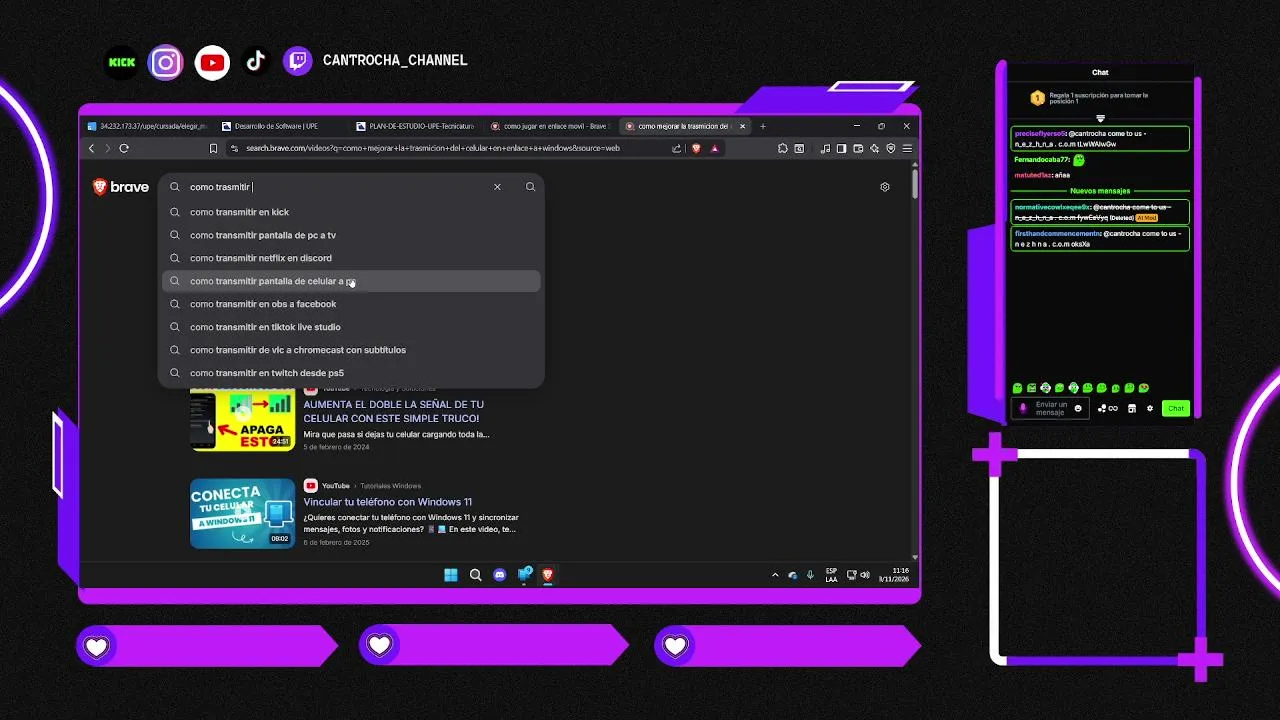The width and height of the screenshot is (1280, 720).
Task: Open browser extensions puzzle icon
Action: pyautogui.click(x=782, y=148)
